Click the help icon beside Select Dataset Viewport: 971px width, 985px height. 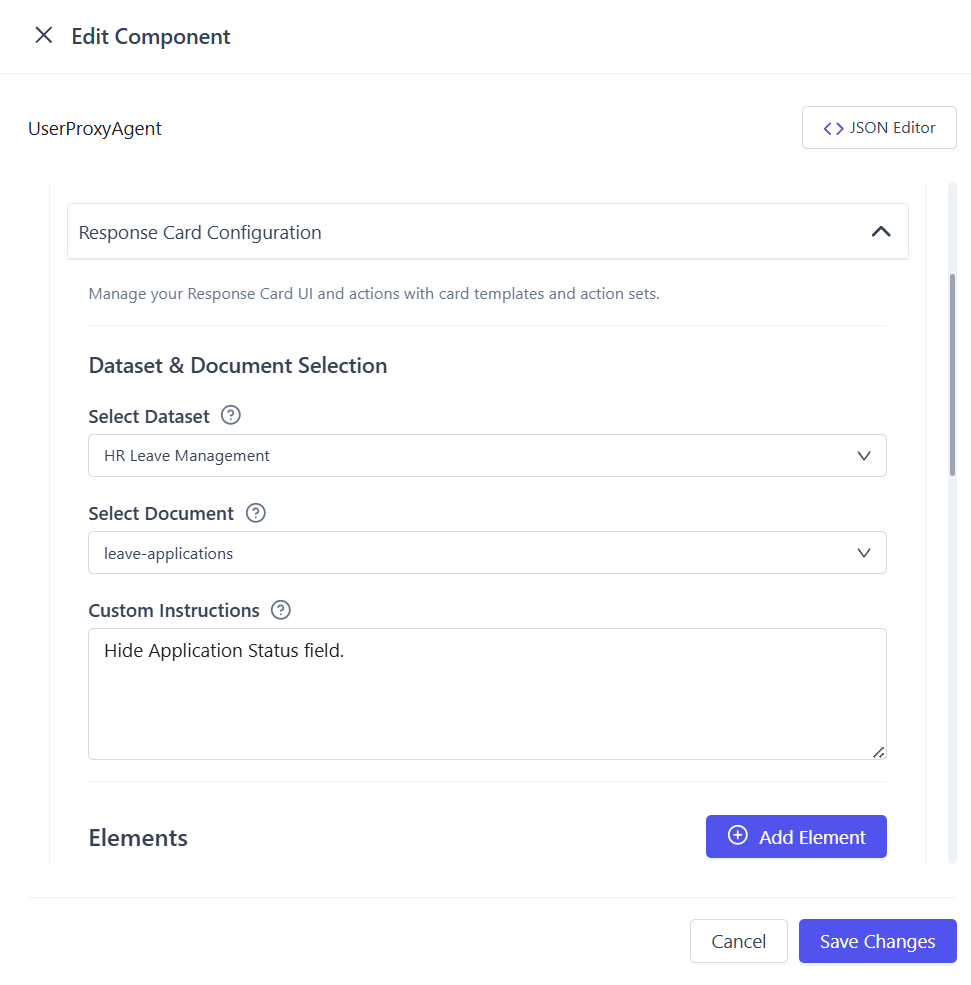[231, 416]
